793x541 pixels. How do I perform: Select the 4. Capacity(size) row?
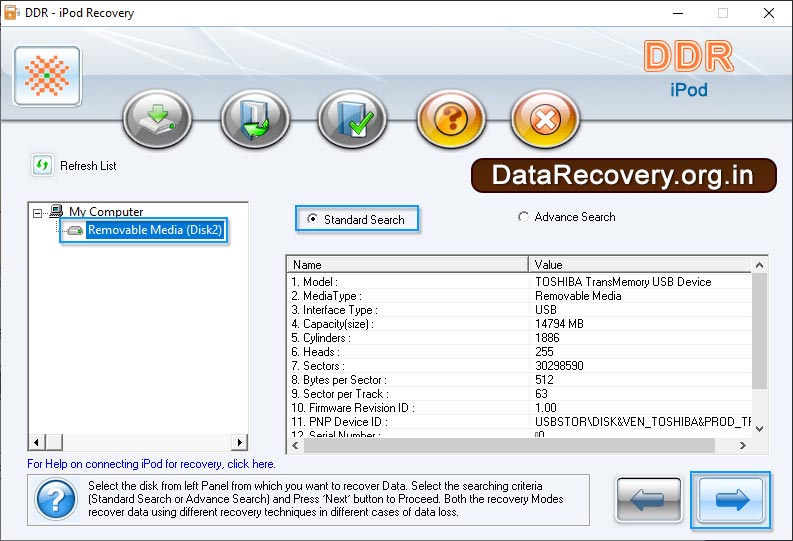[519, 324]
